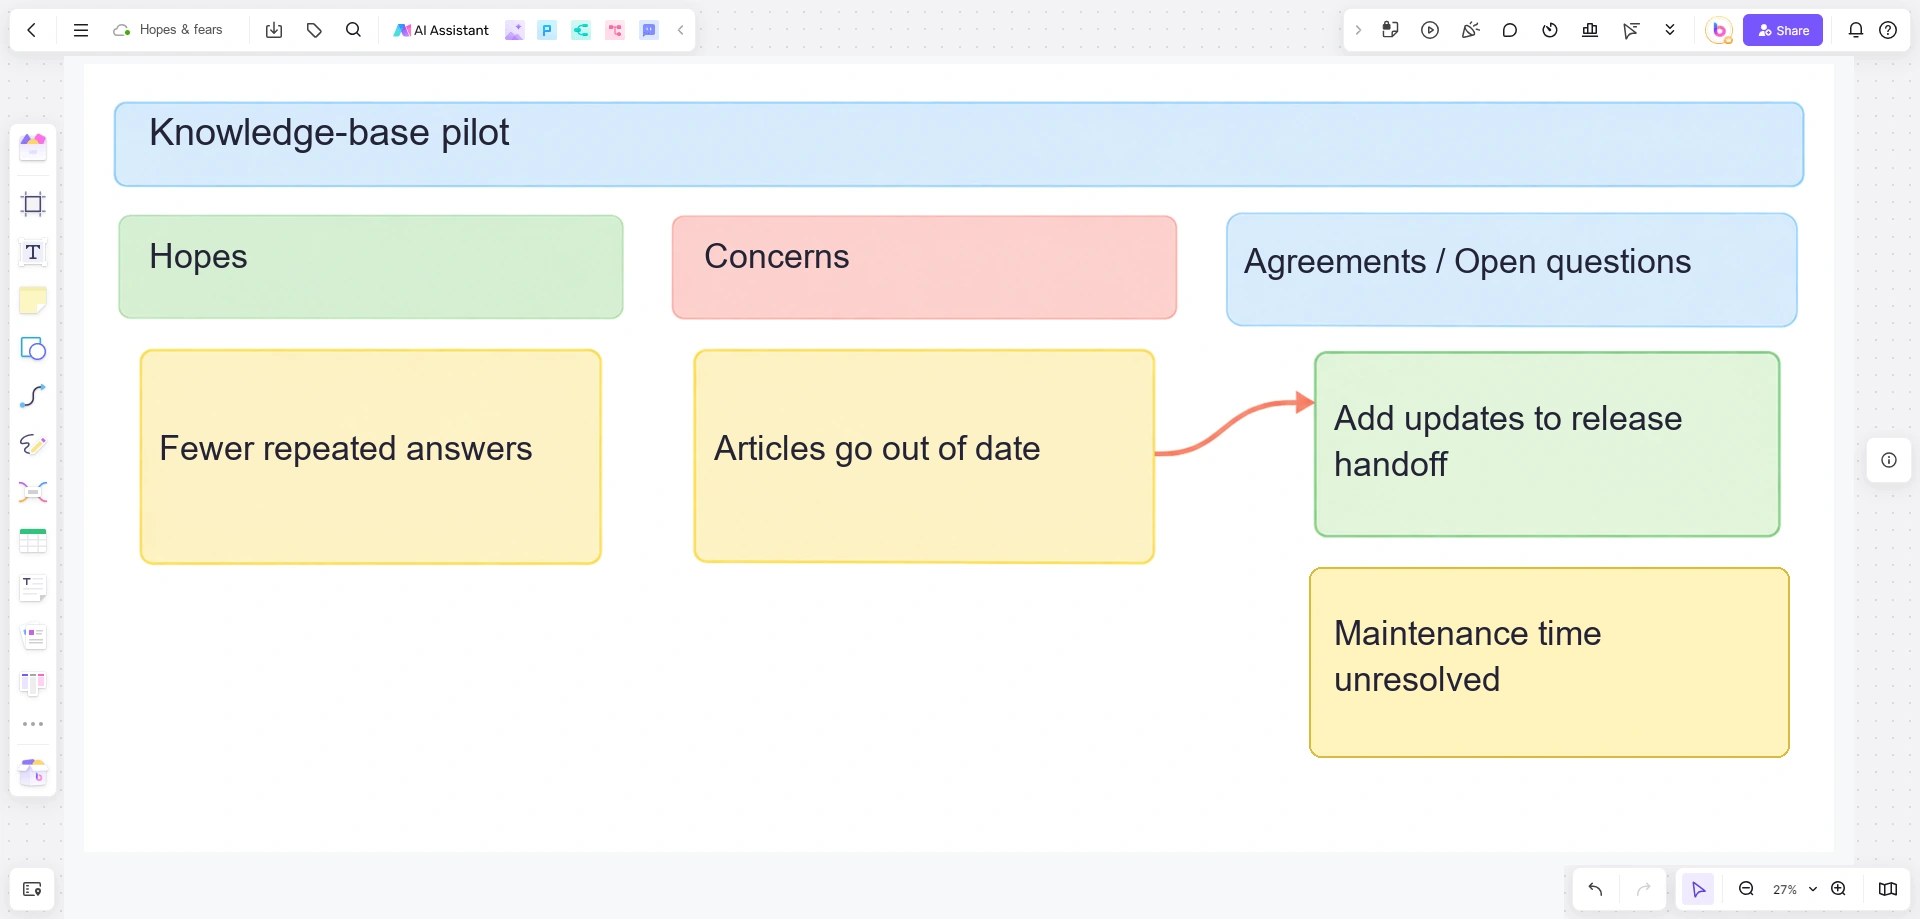Click the blue AI chat bubble icon
The width and height of the screenshot is (1920, 919).
[x=649, y=30]
